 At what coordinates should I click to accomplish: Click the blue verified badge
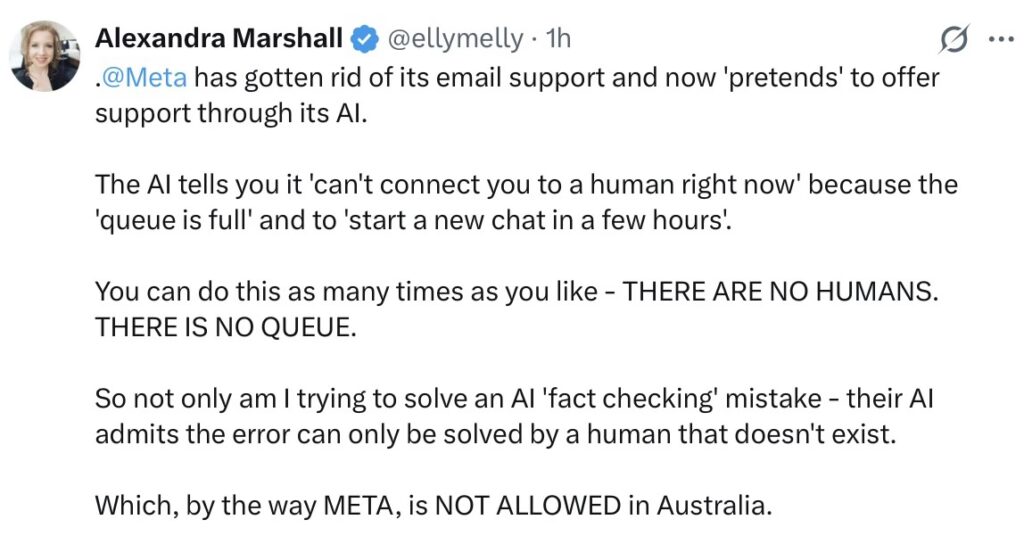364,40
